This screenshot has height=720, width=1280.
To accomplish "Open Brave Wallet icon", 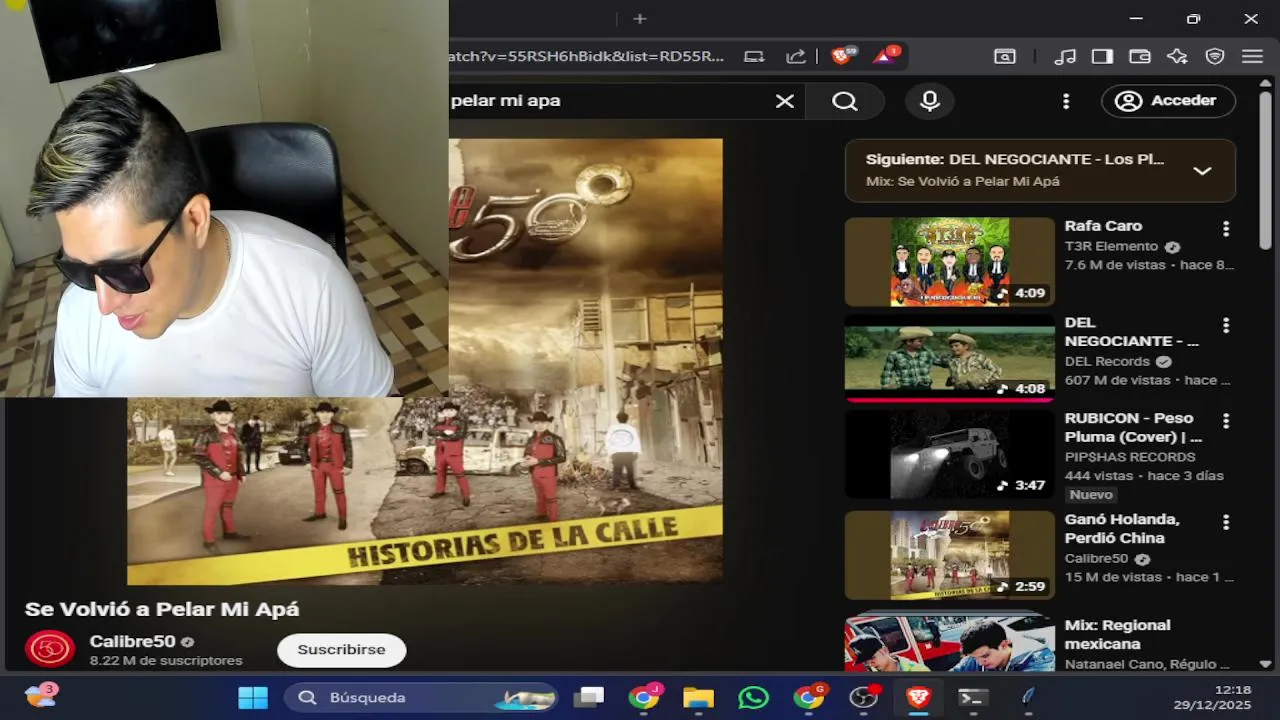I will 1140,57.
